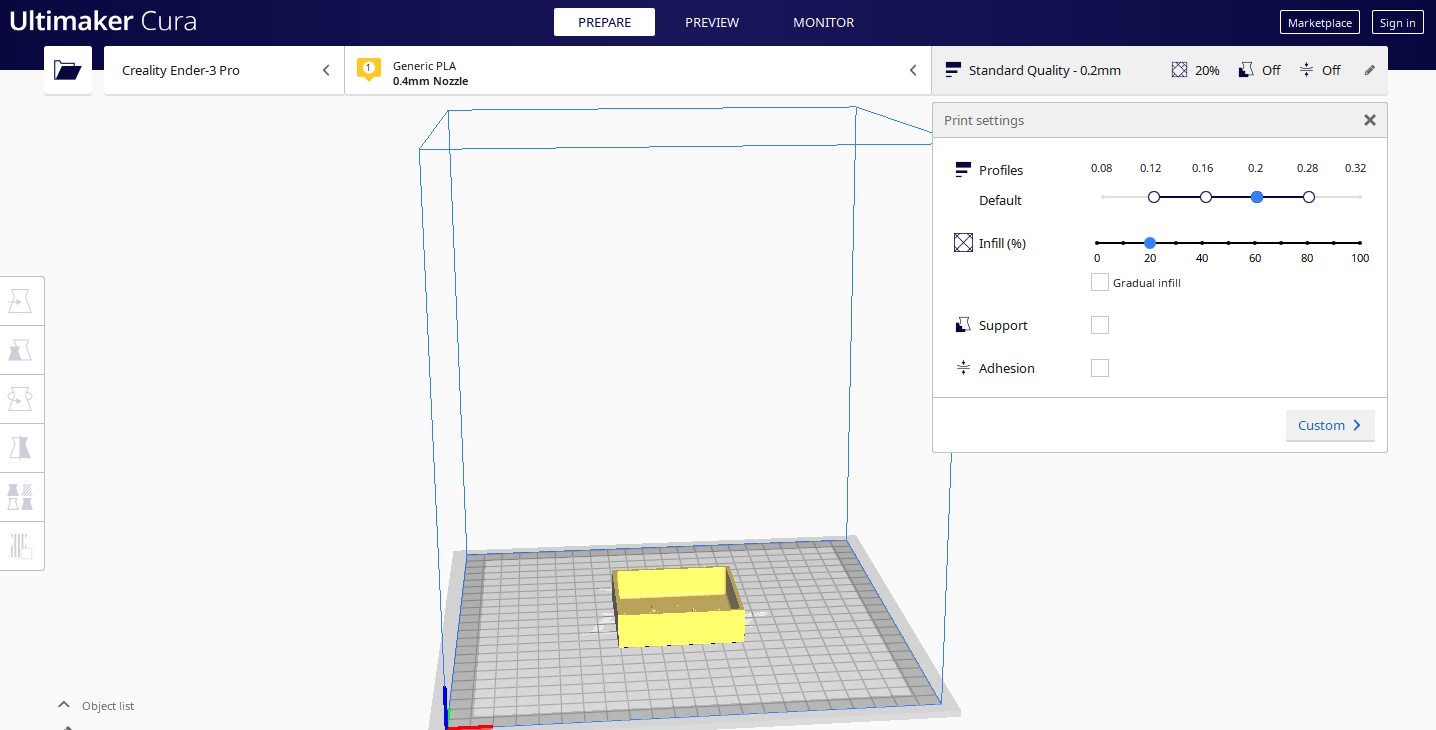Image resolution: width=1436 pixels, height=730 pixels.
Task: Collapse the Standard Quality print settings dropdown
Action: click(1159, 70)
